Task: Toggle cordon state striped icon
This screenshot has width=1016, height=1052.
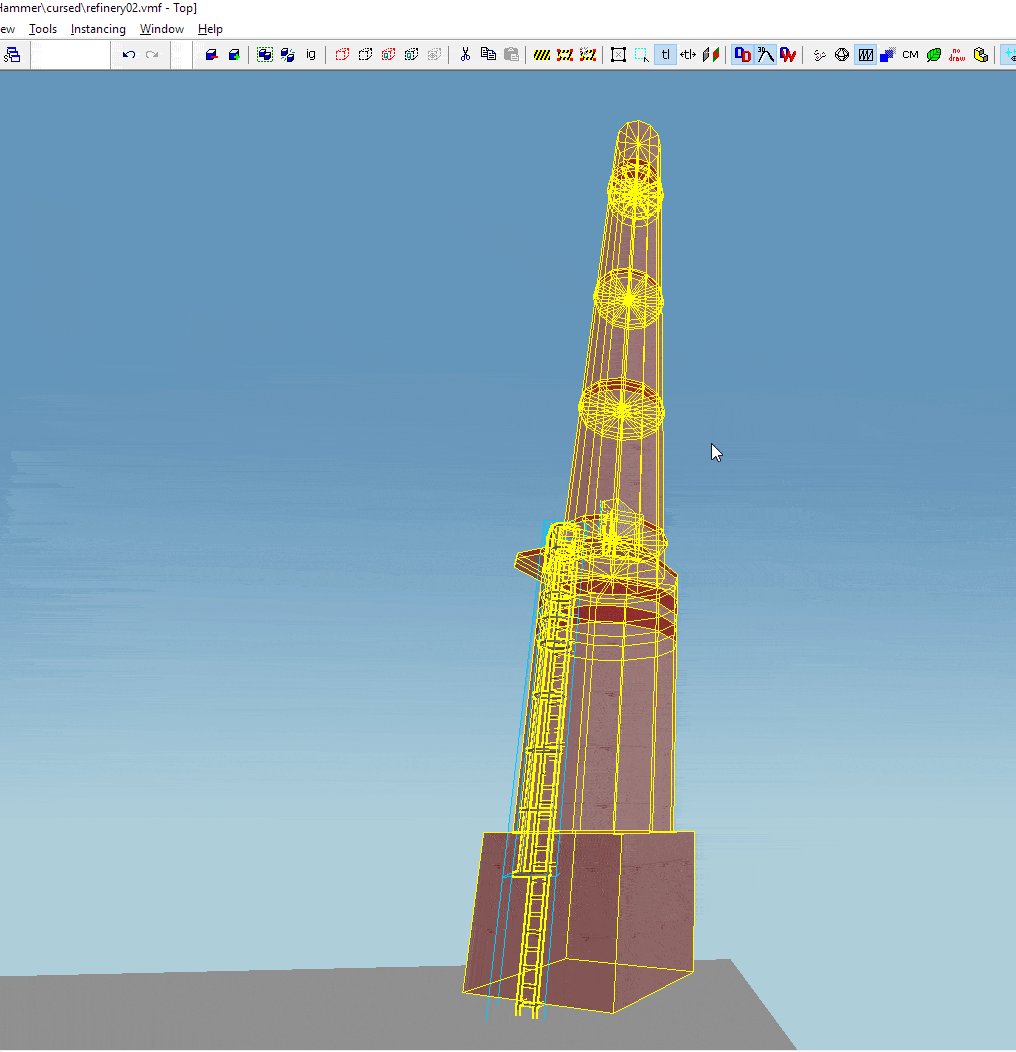Action: click(x=542, y=54)
